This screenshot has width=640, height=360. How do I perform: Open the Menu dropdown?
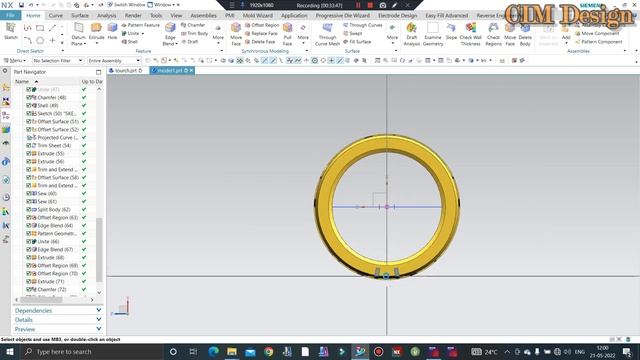[x=15, y=60]
